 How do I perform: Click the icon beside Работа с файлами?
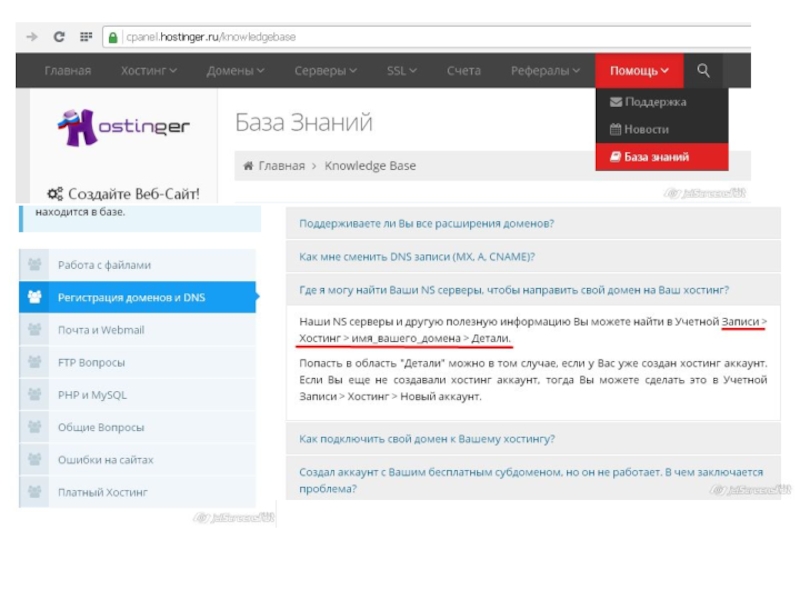click(x=35, y=265)
